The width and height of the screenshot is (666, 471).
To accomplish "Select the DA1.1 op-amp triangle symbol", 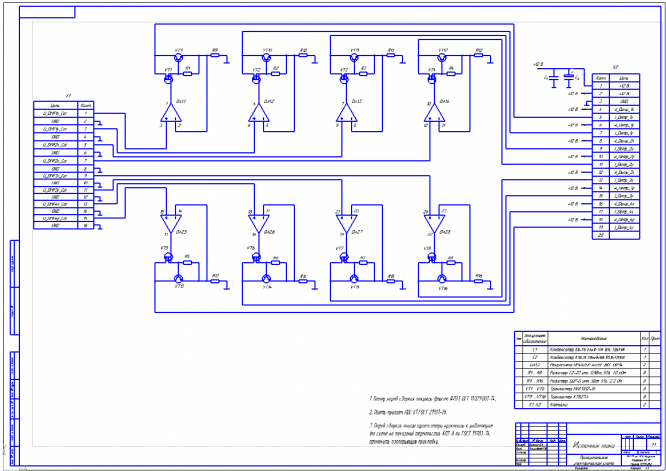I will point(171,113).
